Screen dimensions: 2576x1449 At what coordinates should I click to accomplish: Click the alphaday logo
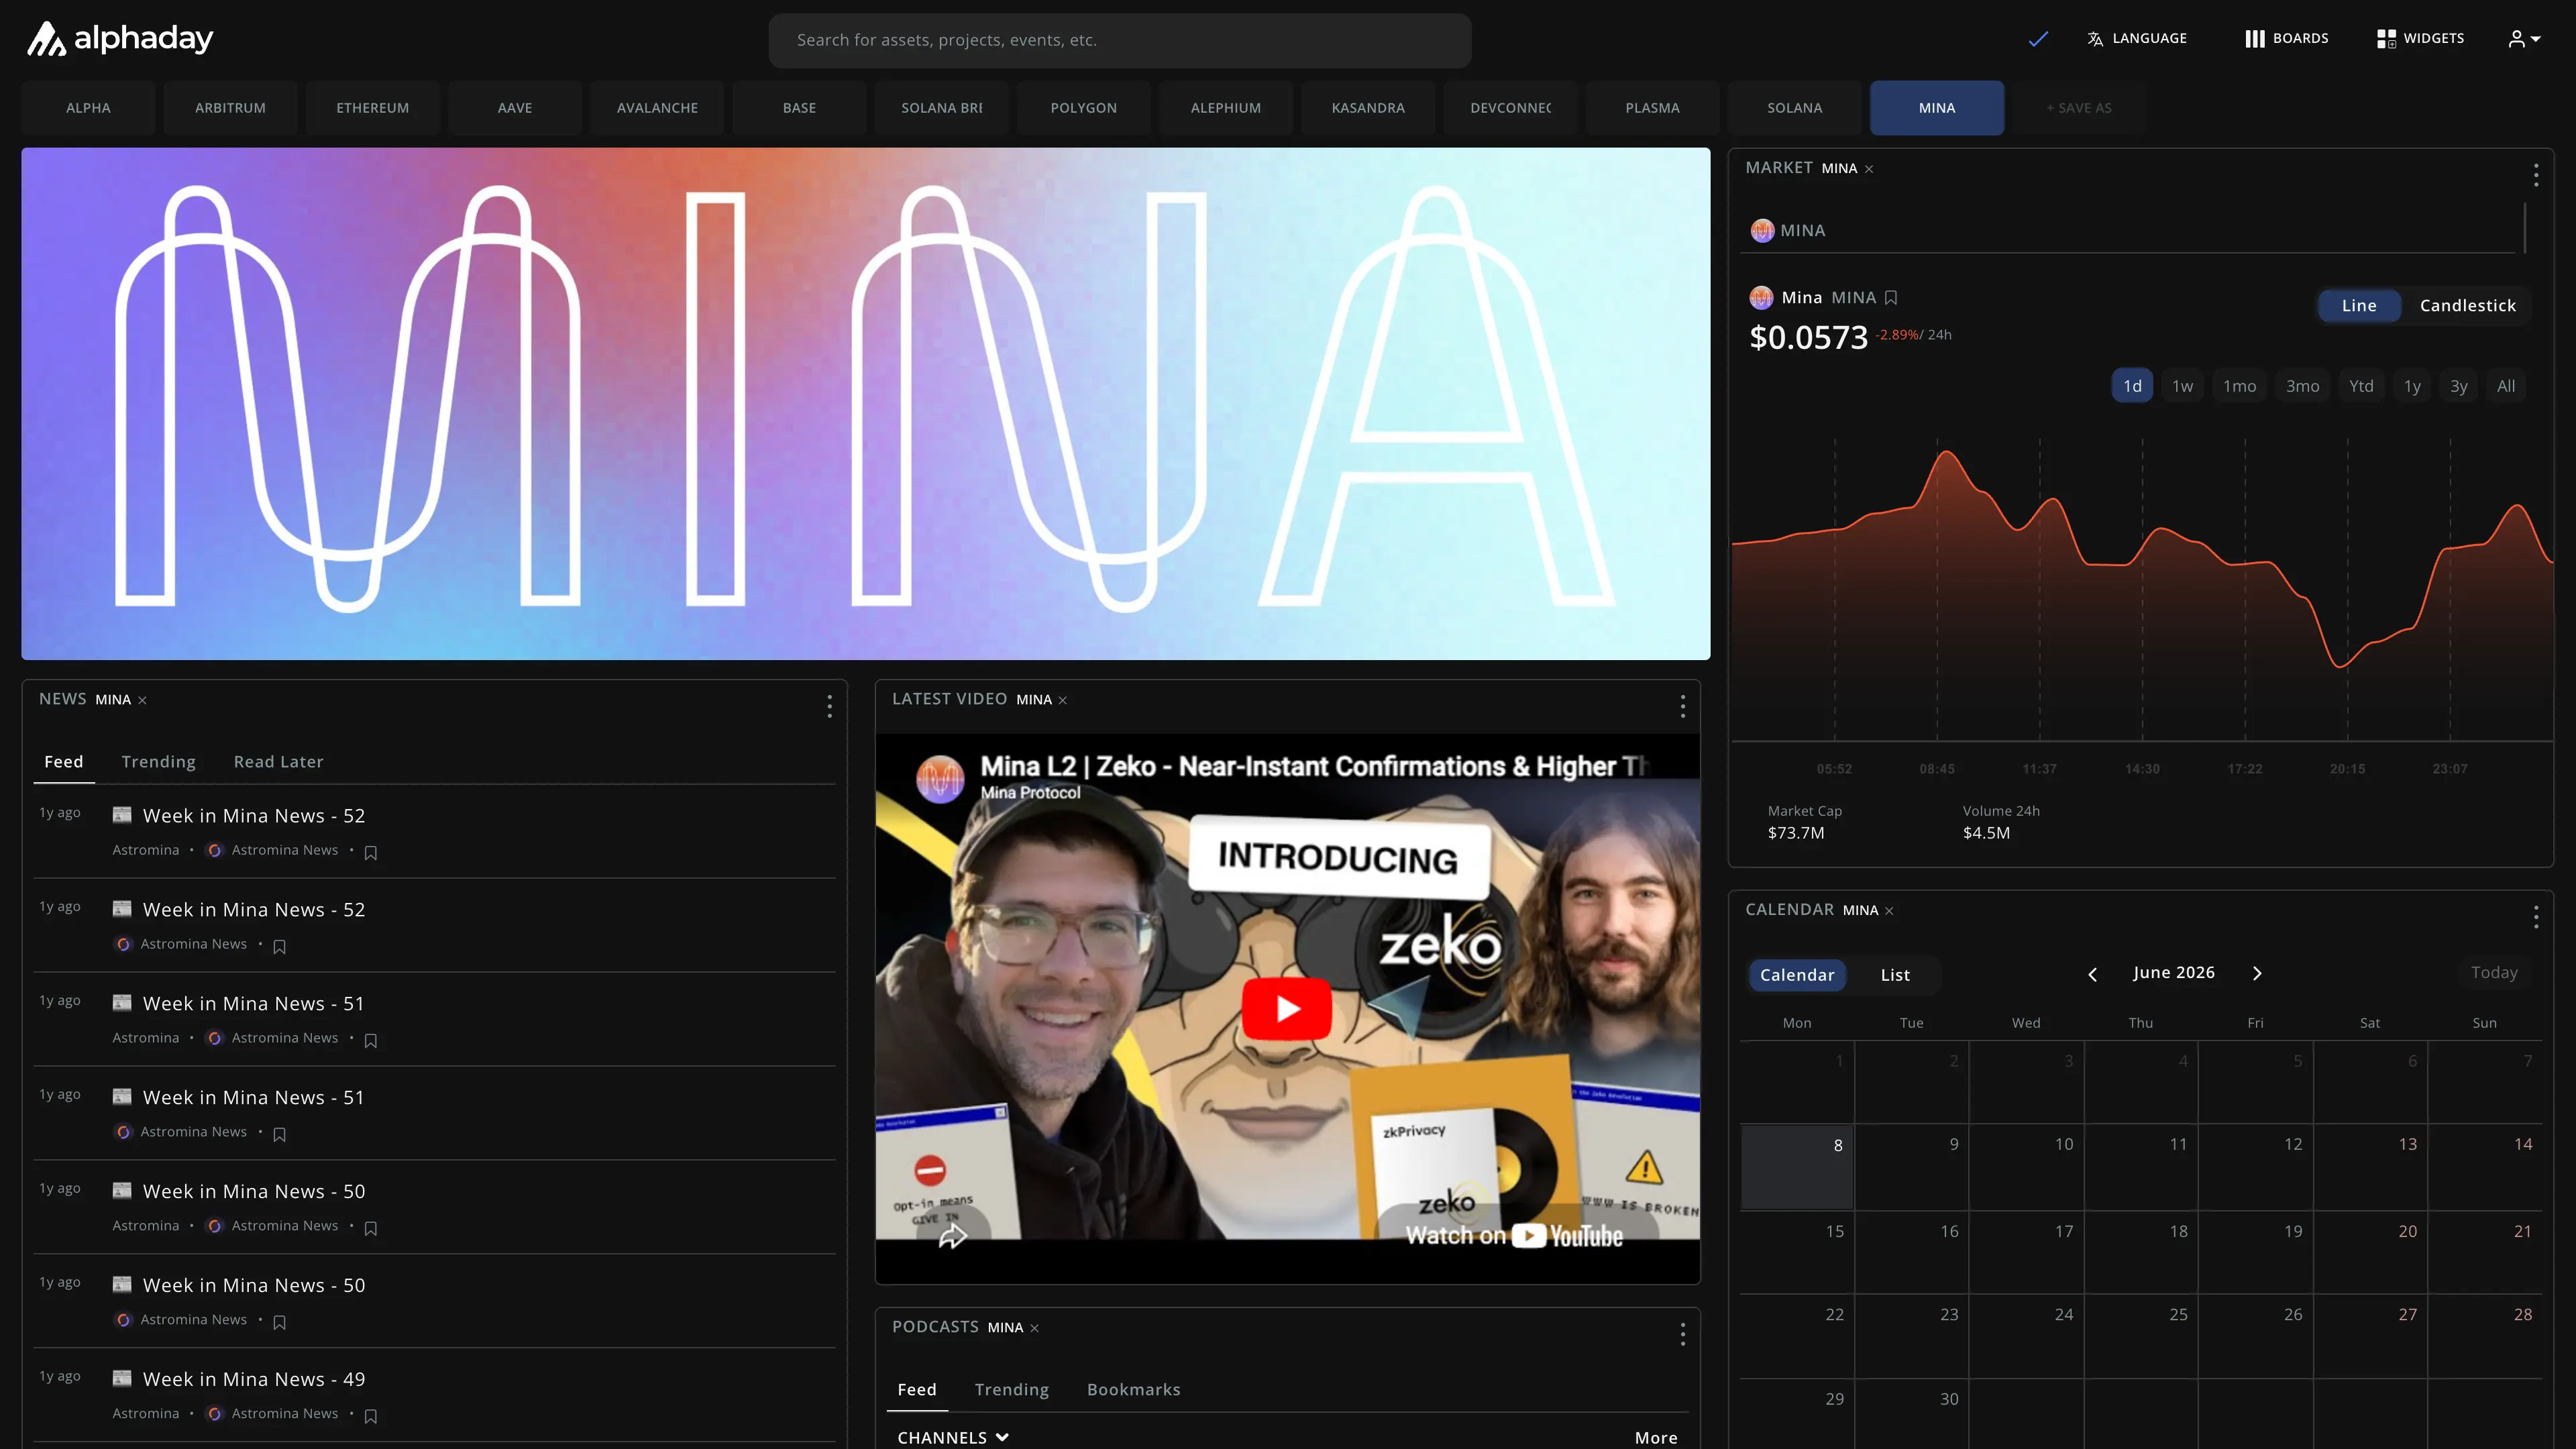coord(119,39)
